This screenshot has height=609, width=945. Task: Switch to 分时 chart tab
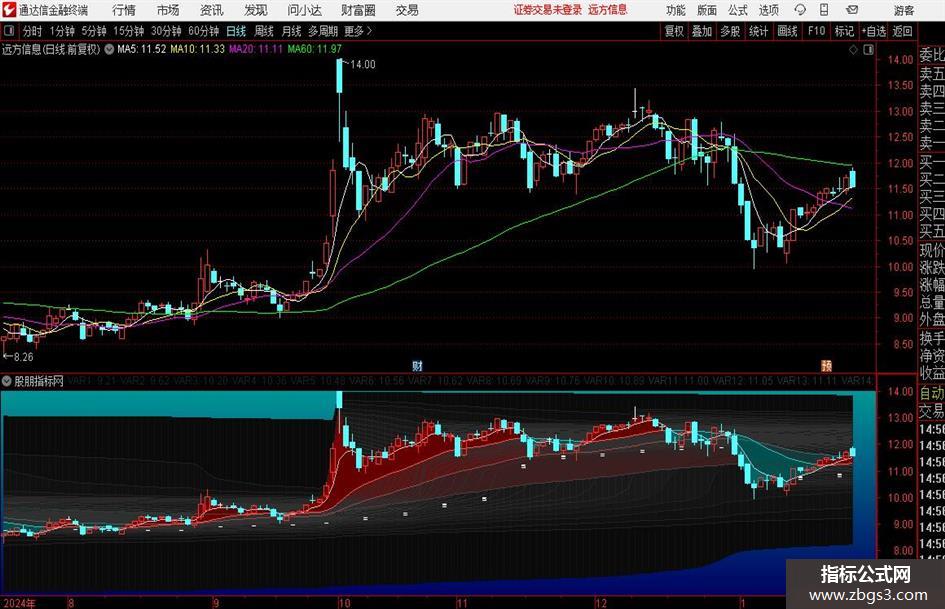[x=33, y=31]
